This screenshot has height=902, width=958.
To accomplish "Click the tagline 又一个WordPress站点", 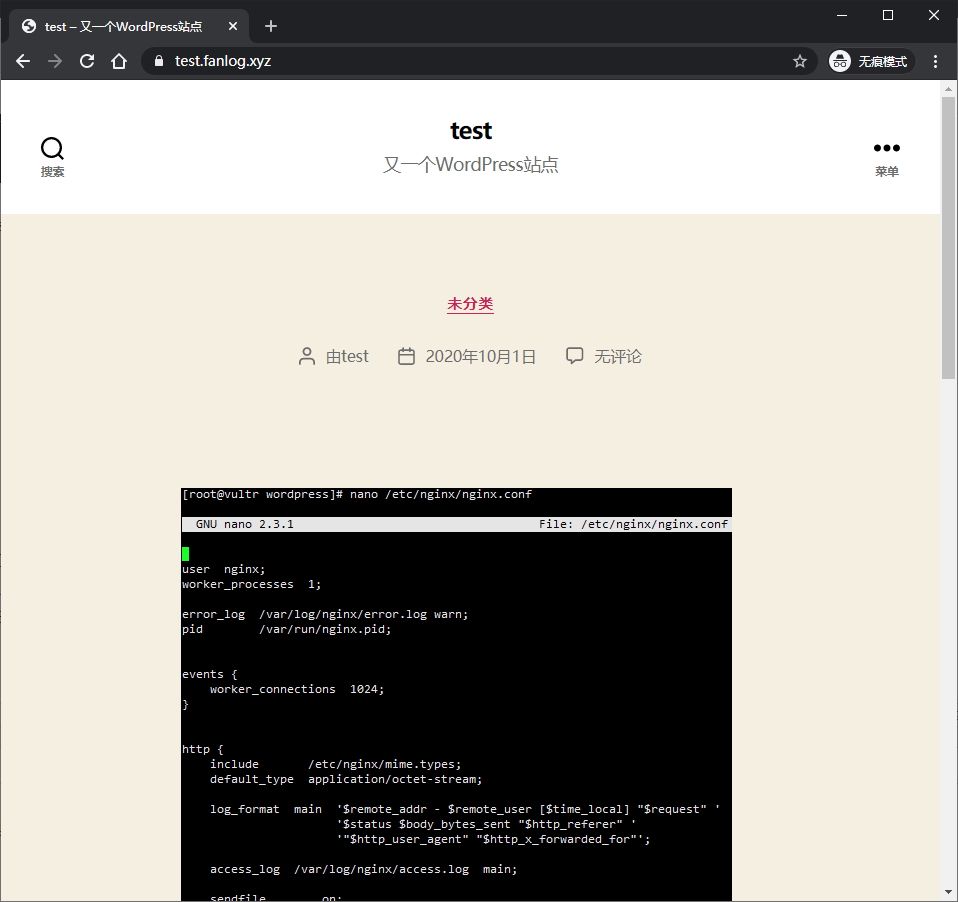I will pyautogui.click(x=470, y=165).
